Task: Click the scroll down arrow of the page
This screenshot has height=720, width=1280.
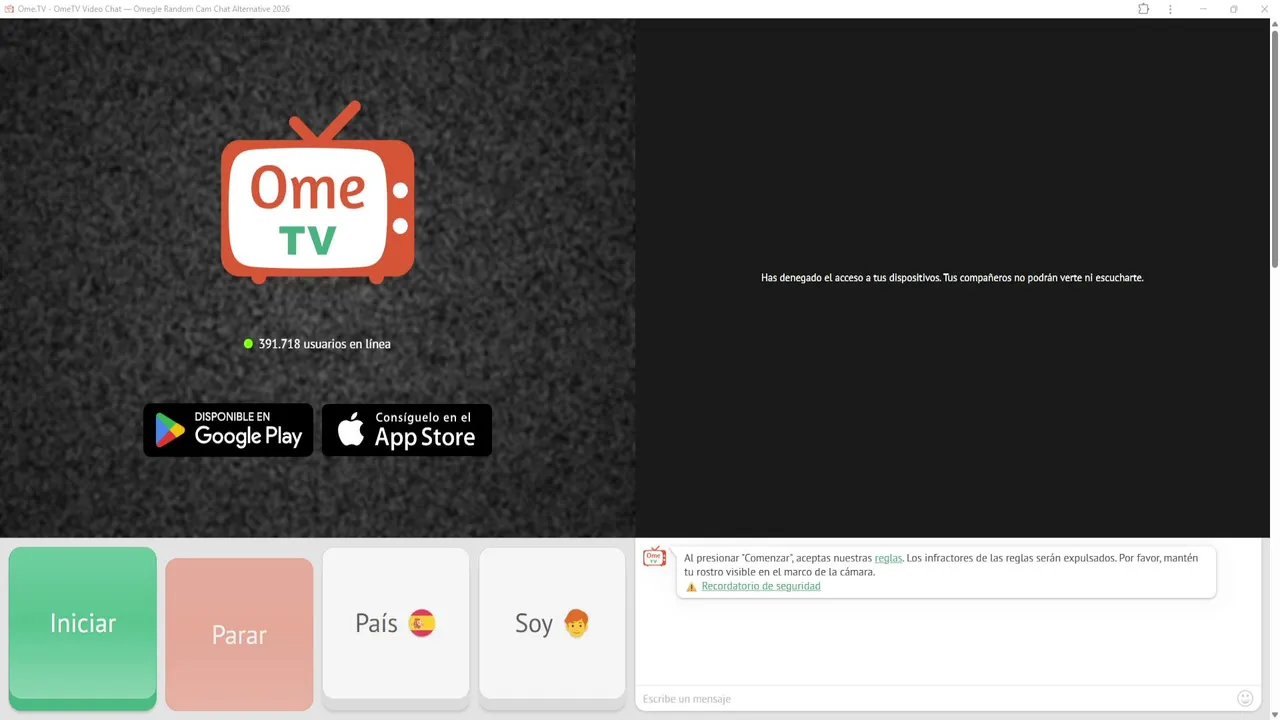Action: click(x=1274, y=714)
